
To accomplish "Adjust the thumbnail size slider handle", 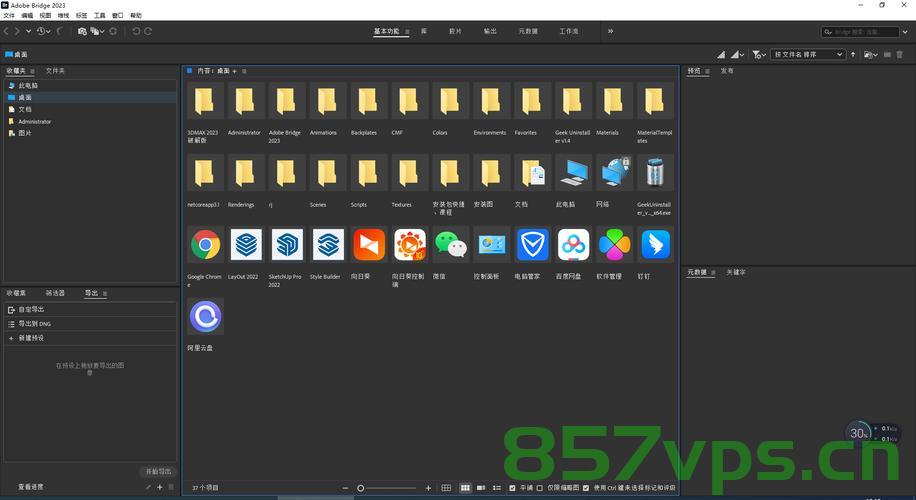I will coord(360,488).
